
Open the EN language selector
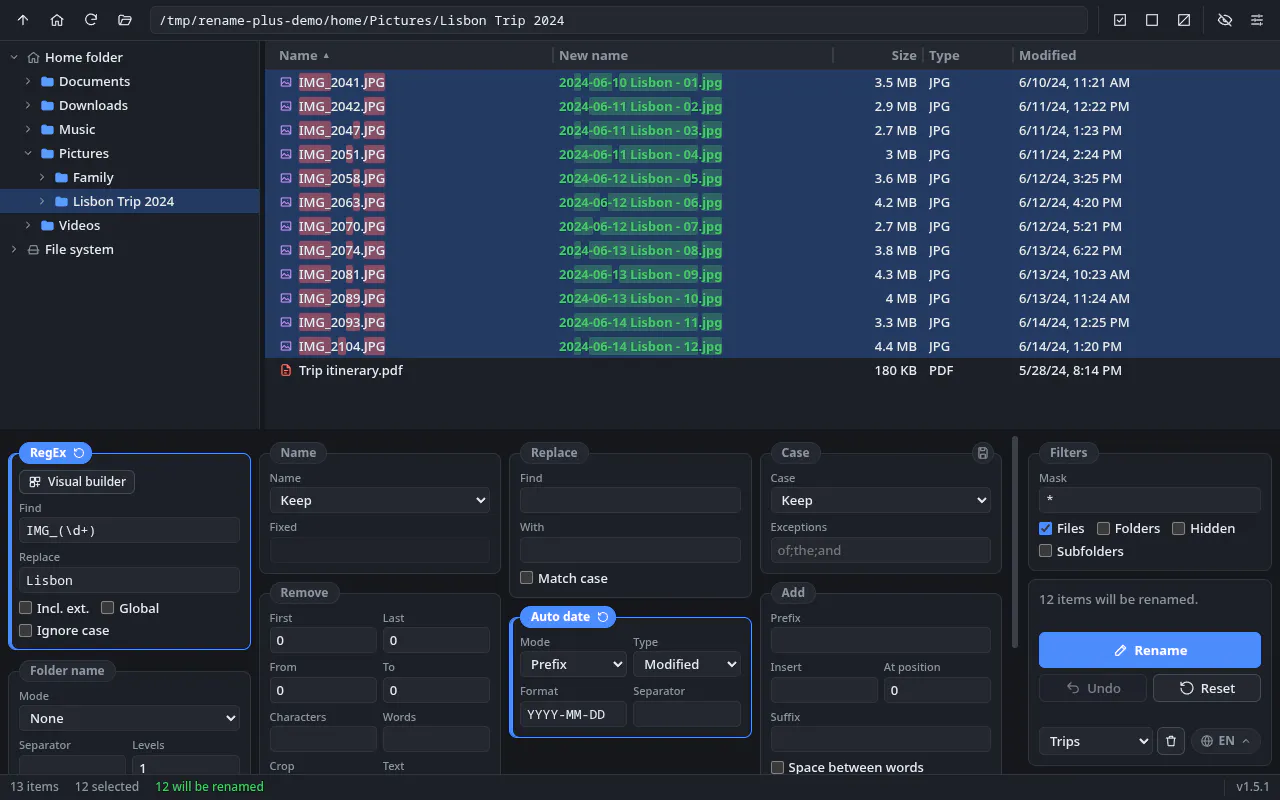click(x=1225, y=741)
